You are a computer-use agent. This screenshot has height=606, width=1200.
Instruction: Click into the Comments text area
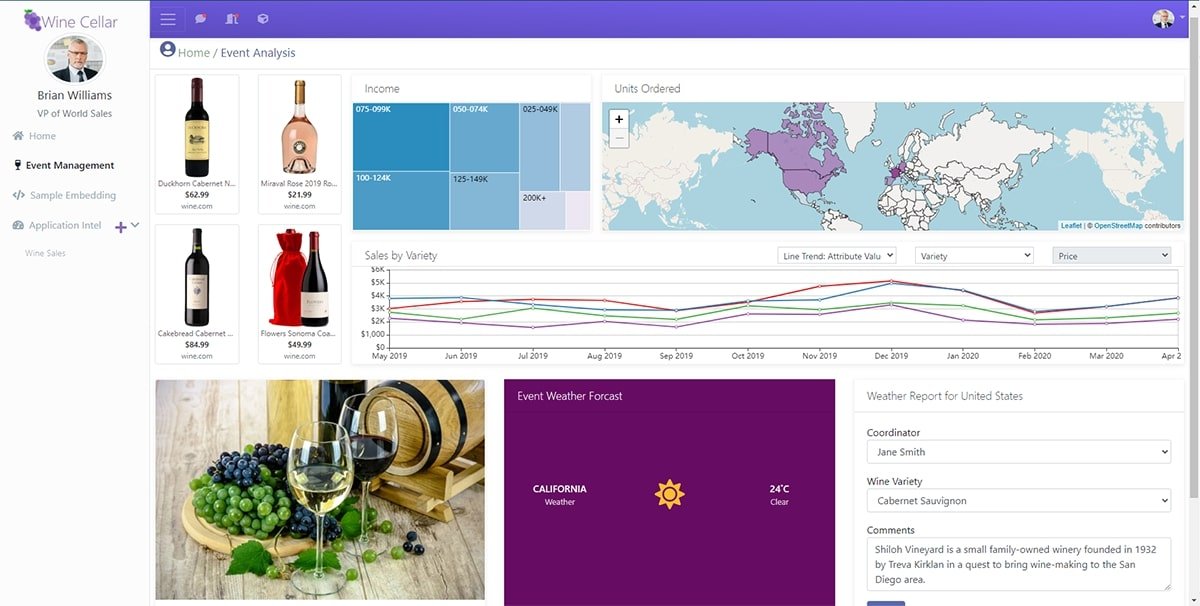pyautogui.click(x=1018, y=565)
